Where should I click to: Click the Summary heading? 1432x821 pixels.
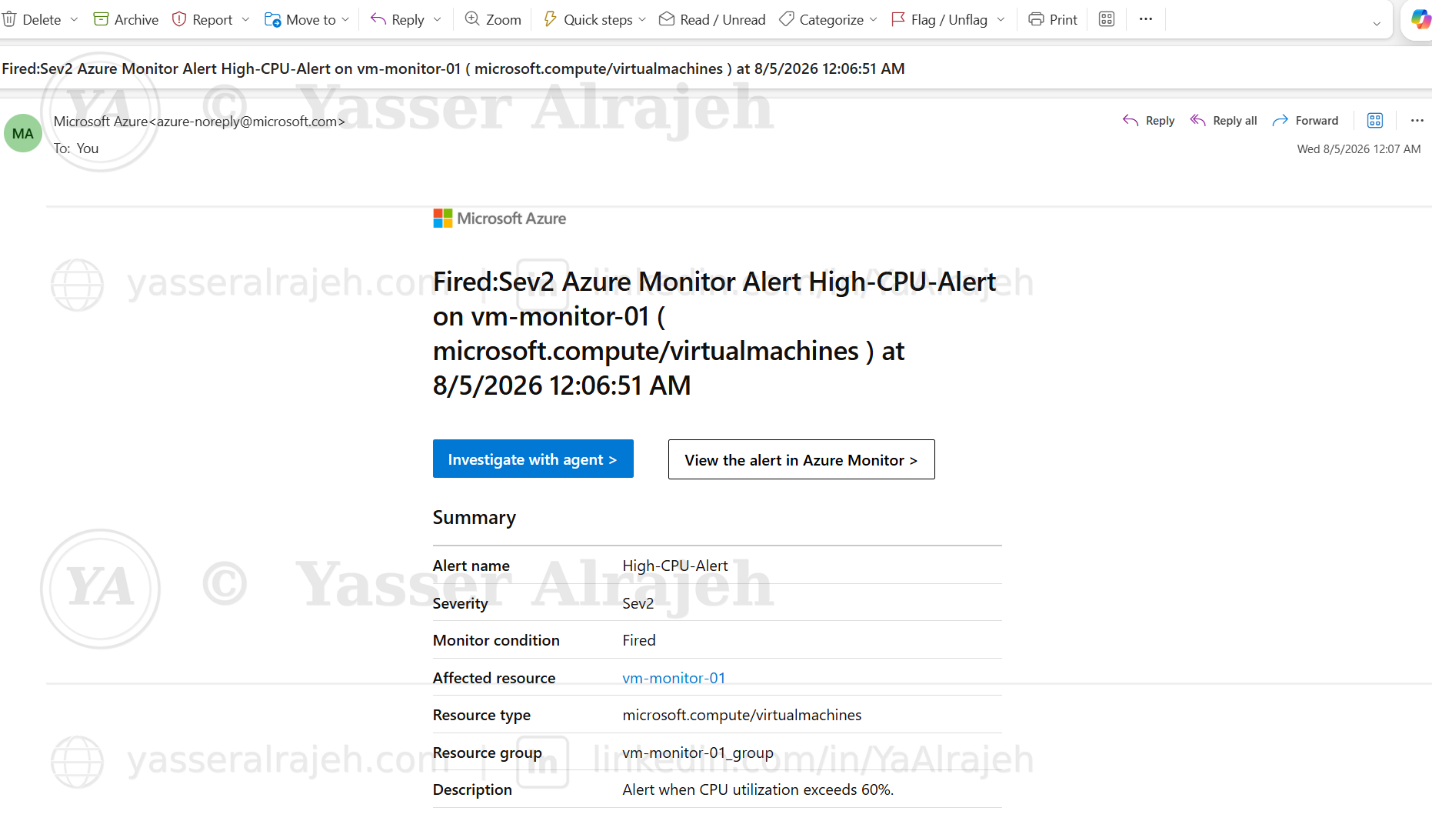[474, 517]
